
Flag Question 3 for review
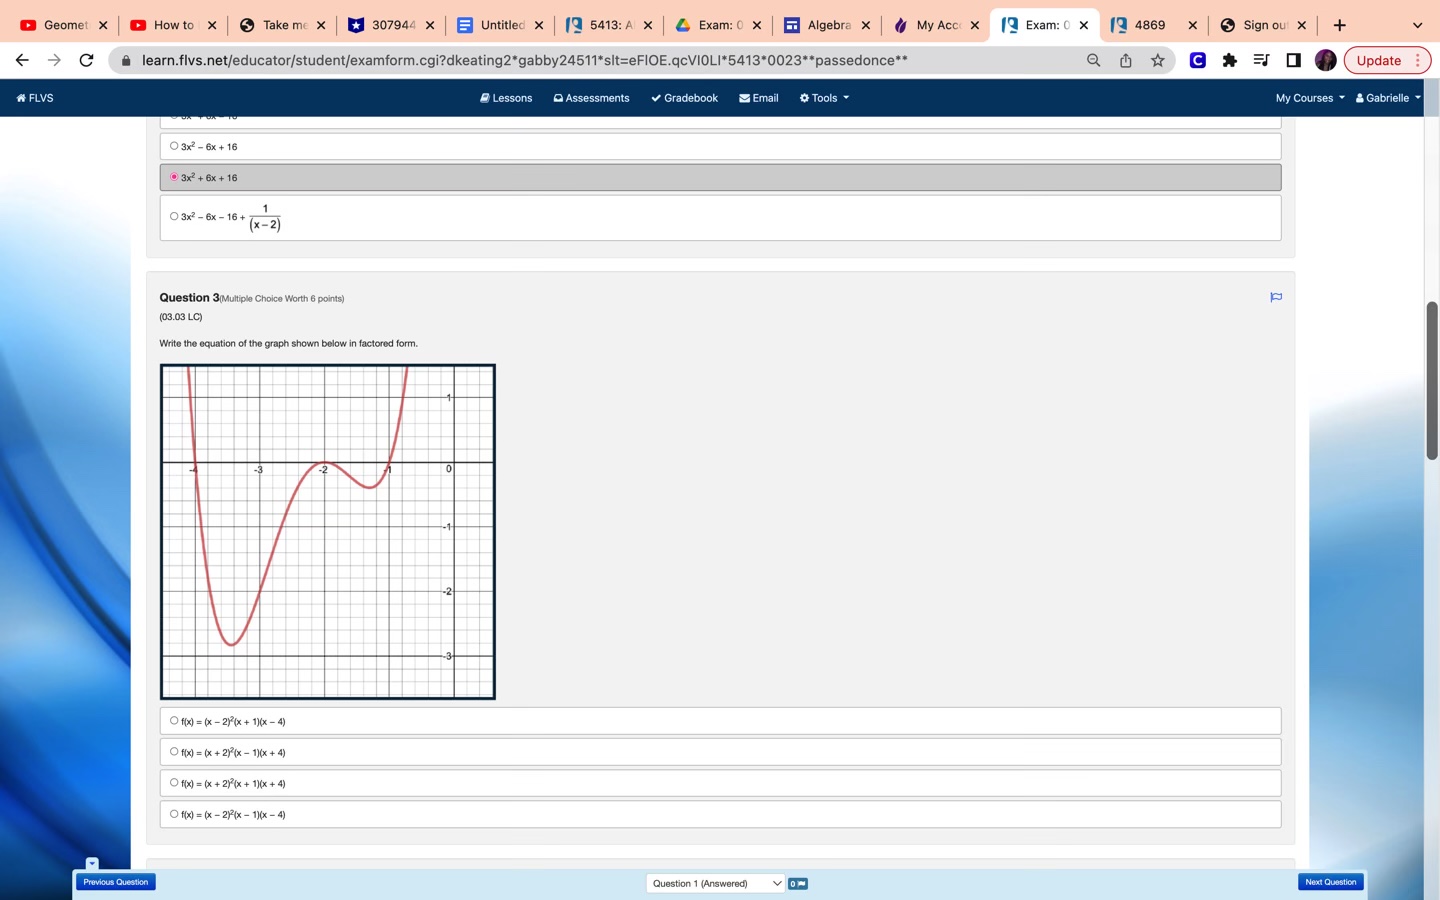1276,297
